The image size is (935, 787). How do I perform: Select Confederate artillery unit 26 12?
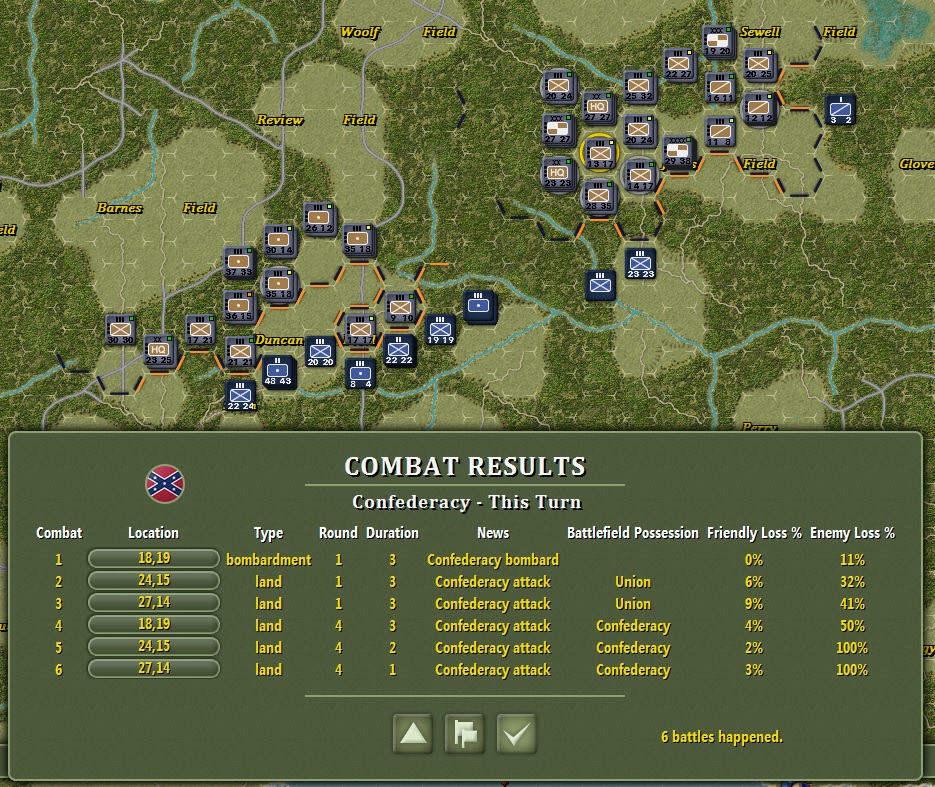click(x=319, y=218)
